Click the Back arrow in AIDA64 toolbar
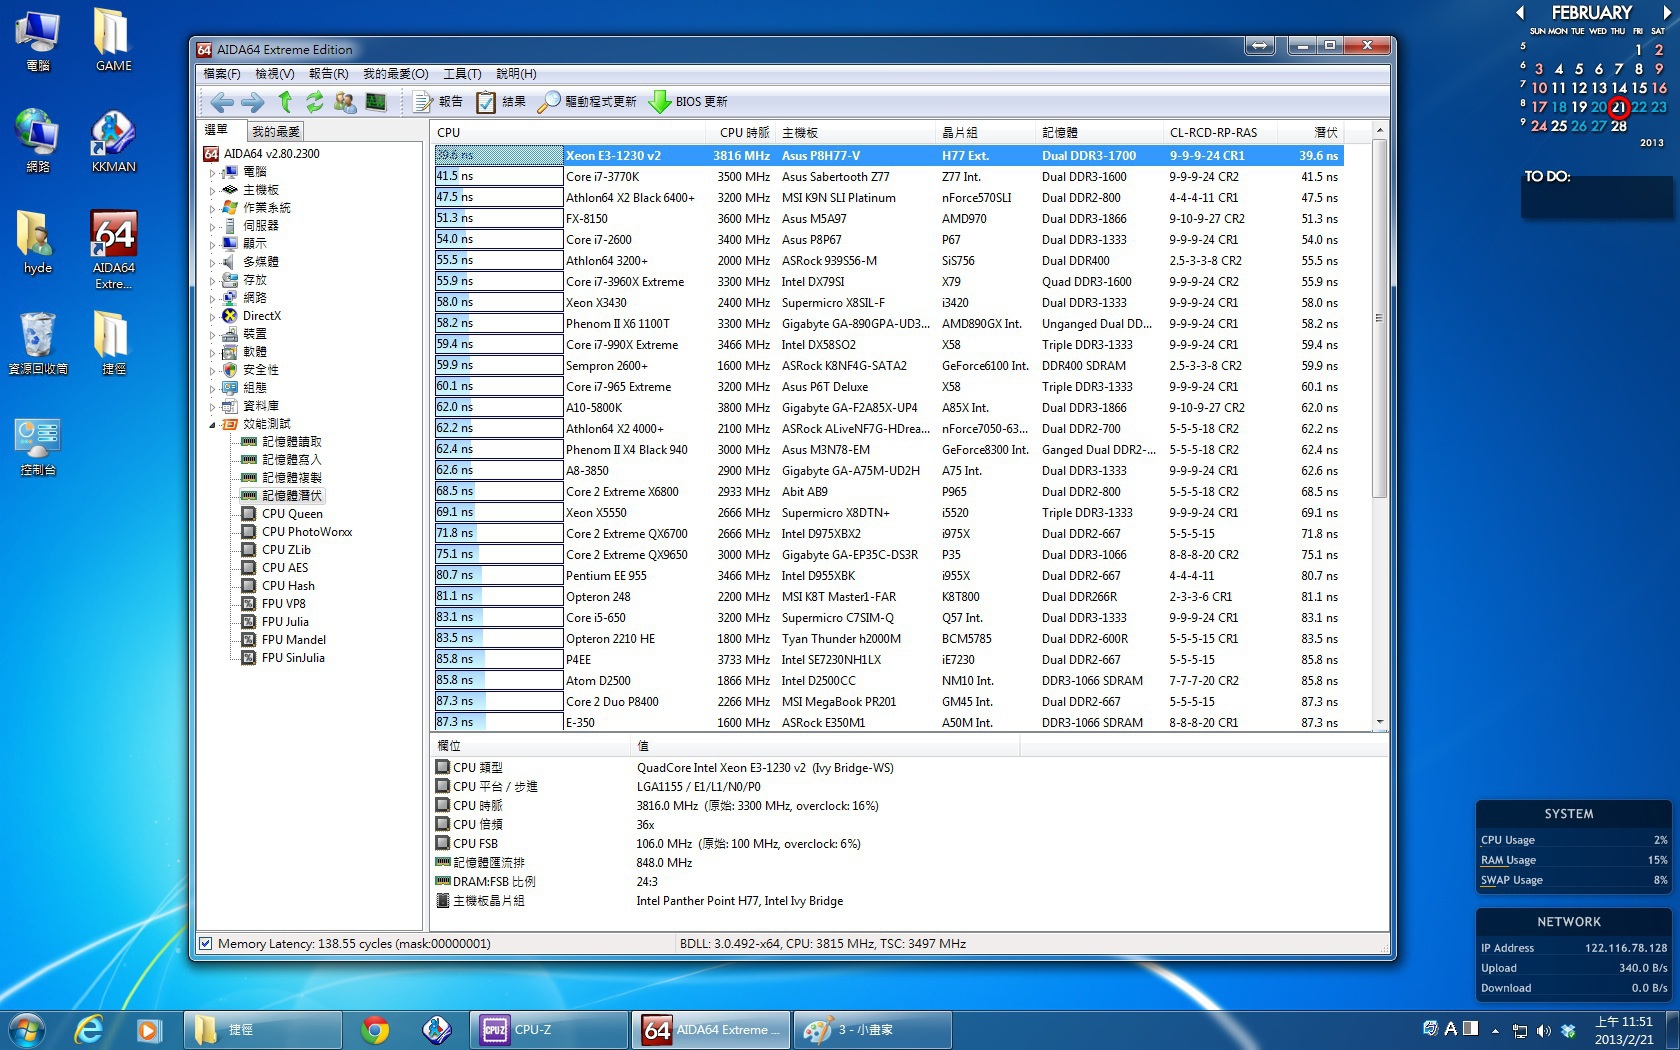Screen dimensions: 1680x1050 tap(222, 102)
